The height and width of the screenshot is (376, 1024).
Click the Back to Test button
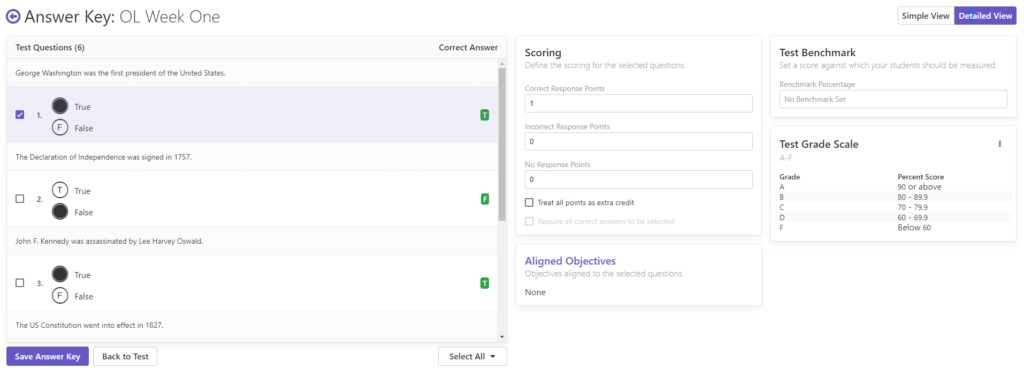[x=125, y=356]
